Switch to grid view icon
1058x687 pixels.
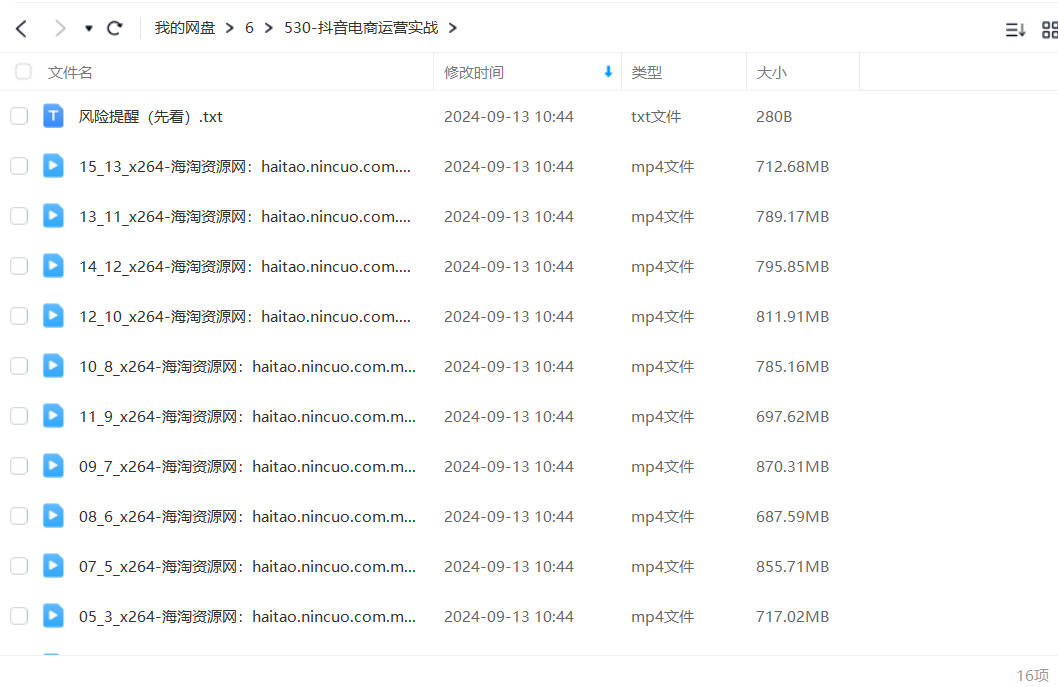pos(1050,29)
